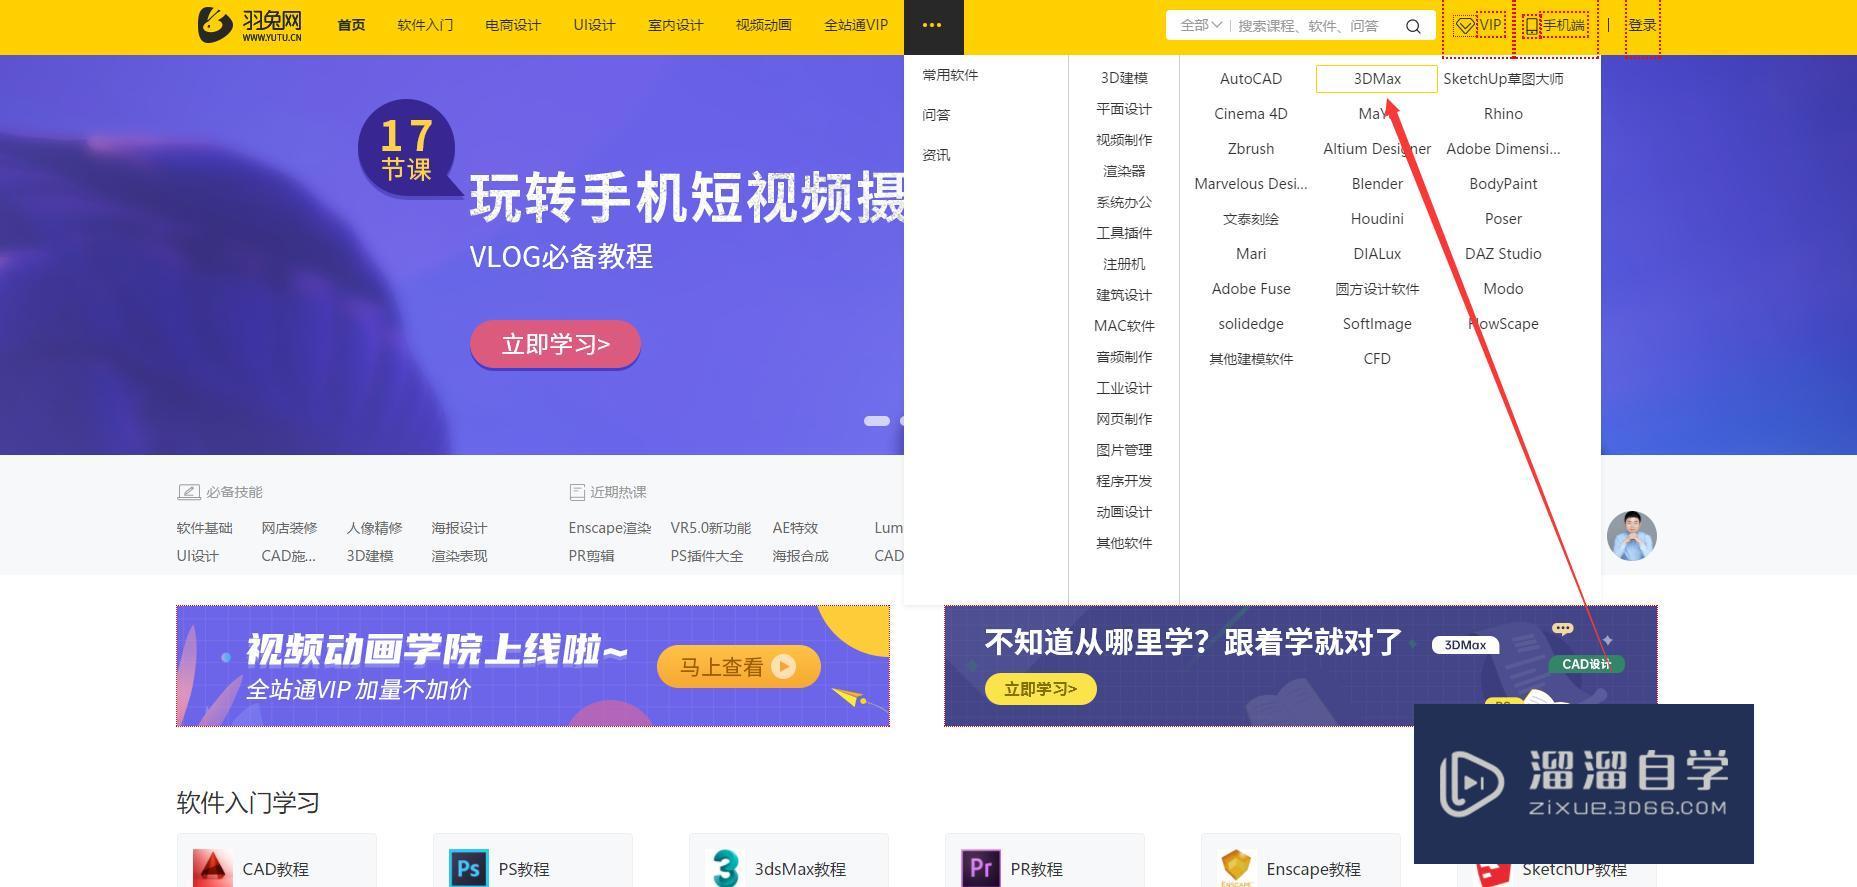Select first carousel indicator dot

coord(877,421)
